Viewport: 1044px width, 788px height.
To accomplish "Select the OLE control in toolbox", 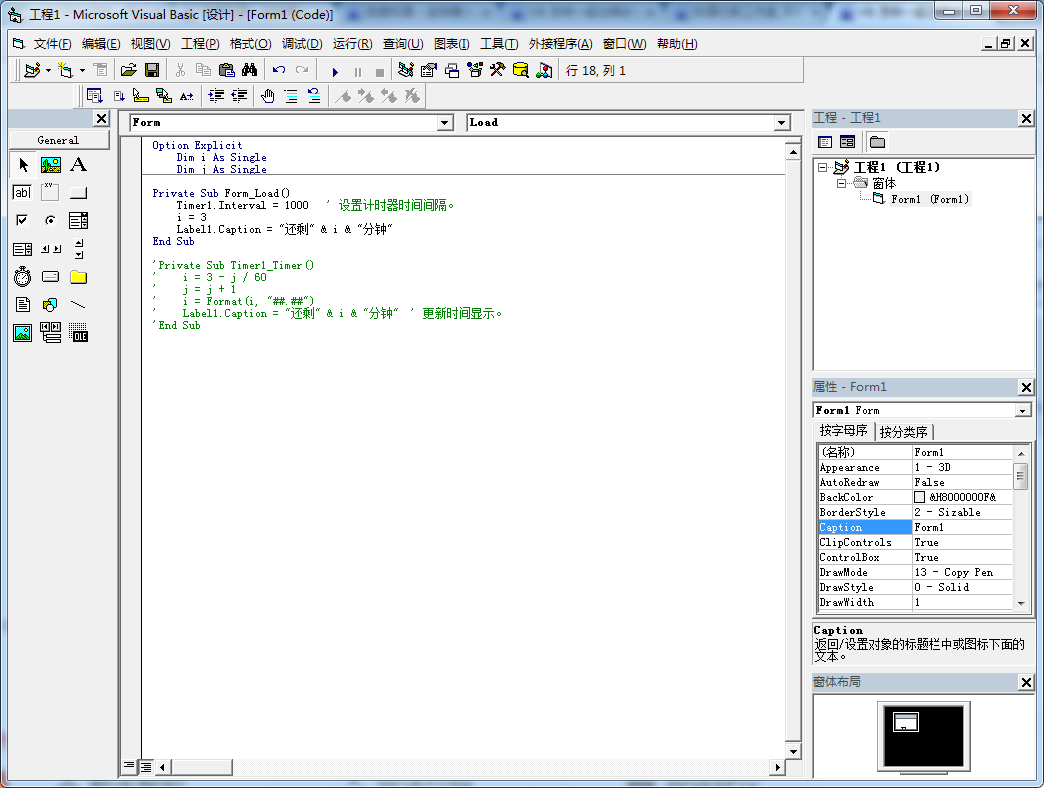I will point(78,333).
